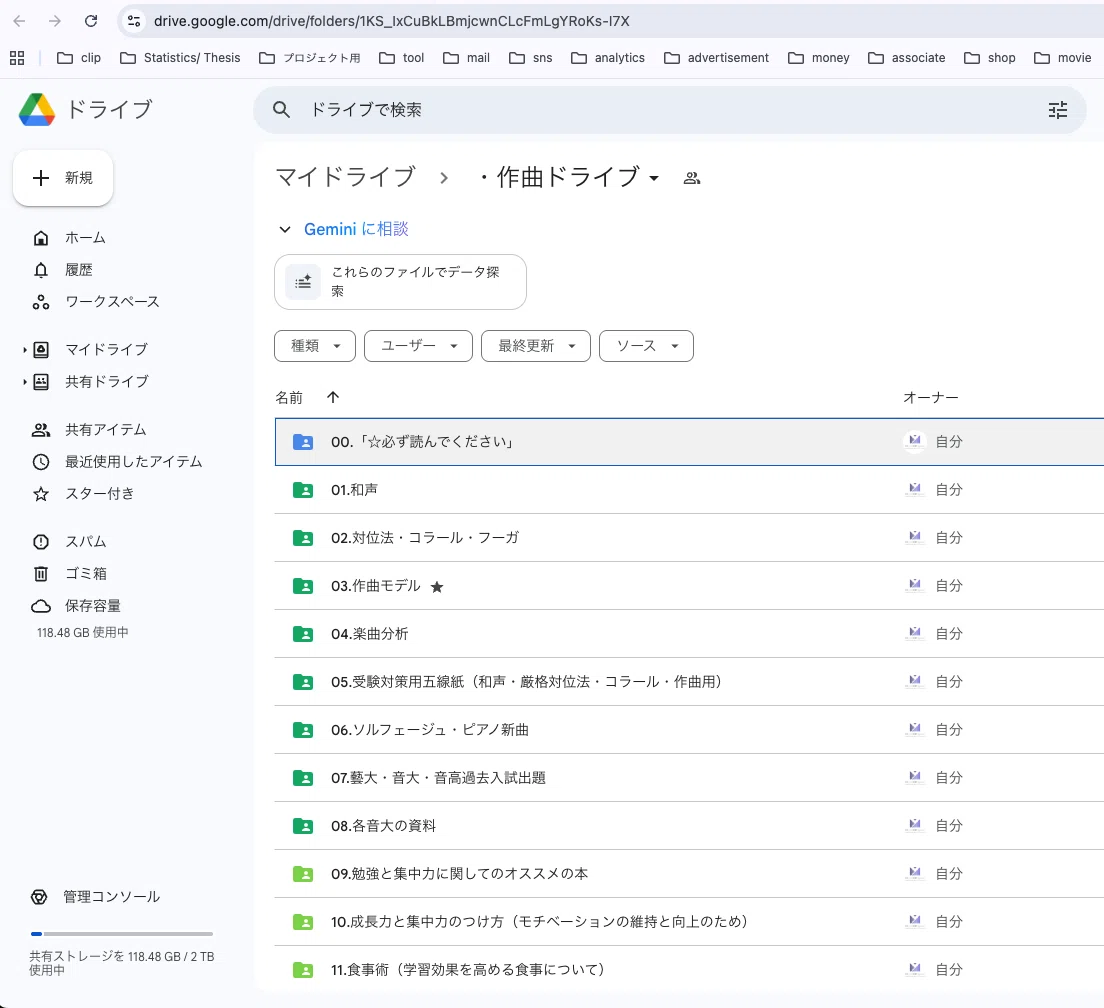Select 06.ソルフェージュ・ピアノ新曲 folder name
This screenshot has height=1008, width=1104.
point(429,730)
